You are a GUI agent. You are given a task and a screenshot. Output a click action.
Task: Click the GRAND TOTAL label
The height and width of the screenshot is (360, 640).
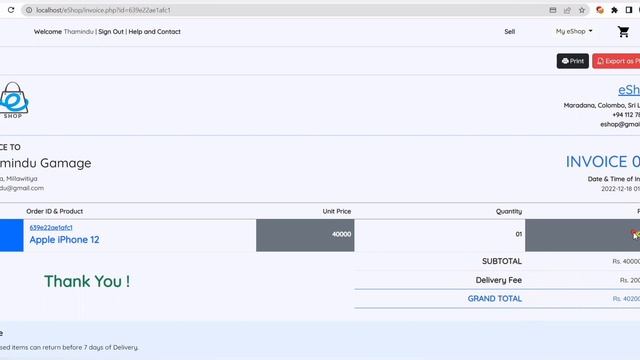pos(495,298)
